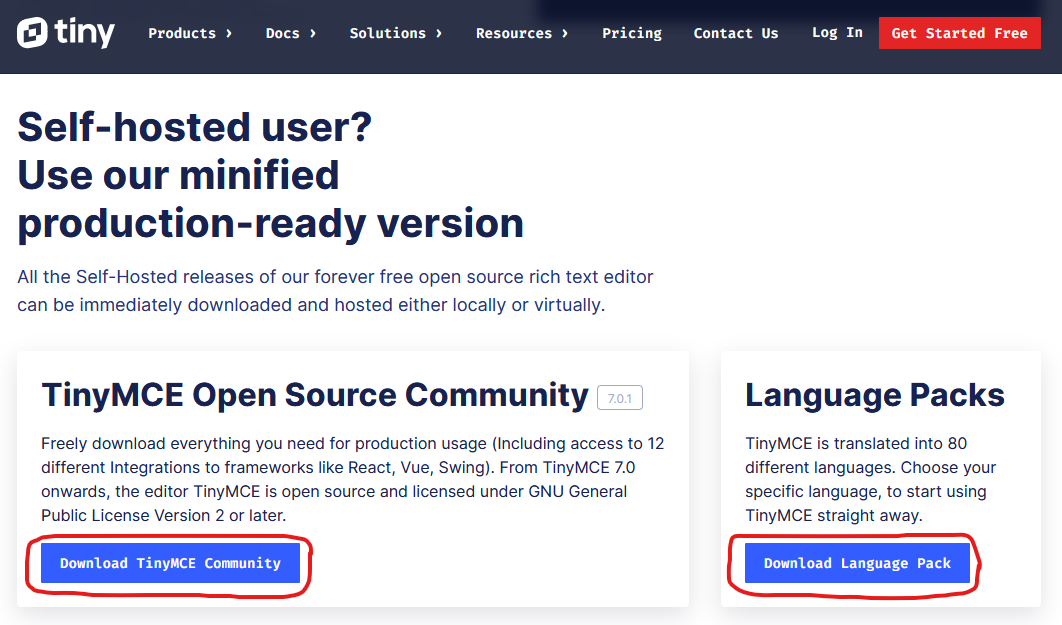Click the 7.0.1 version badge

[x=620, y=398]
